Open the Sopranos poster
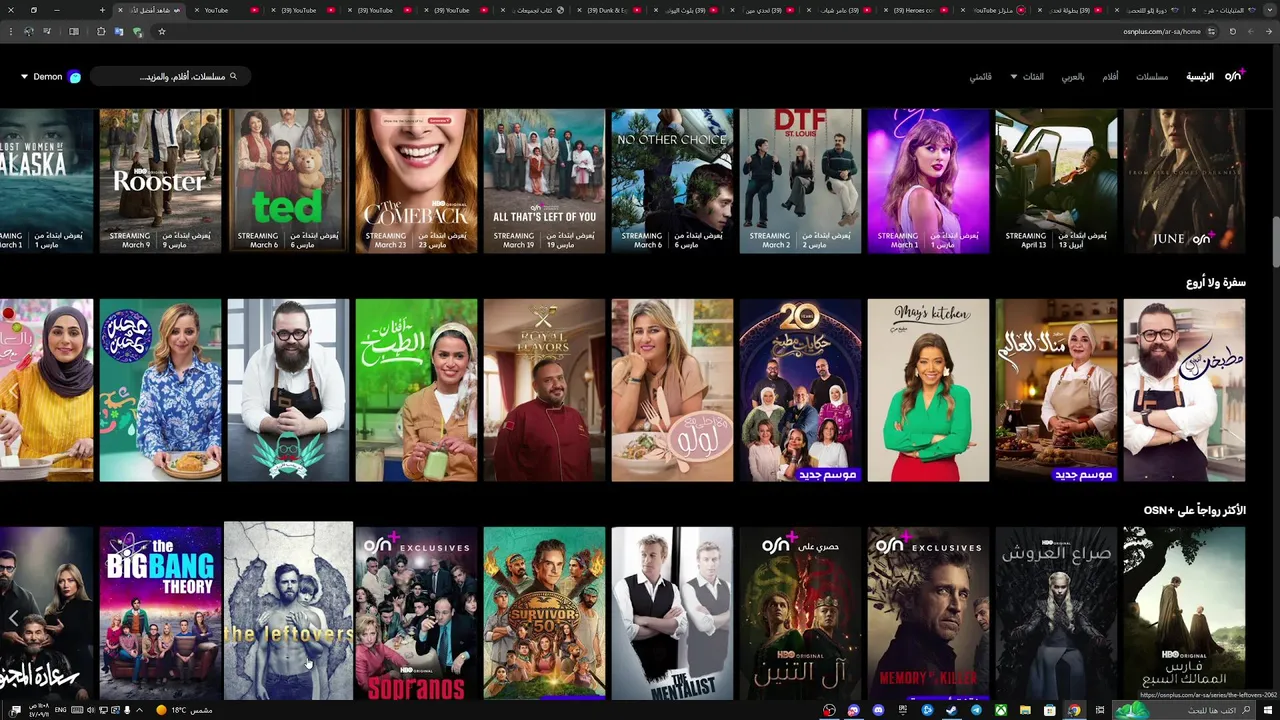Screen dimensions: 1280x720 [416, 613]
